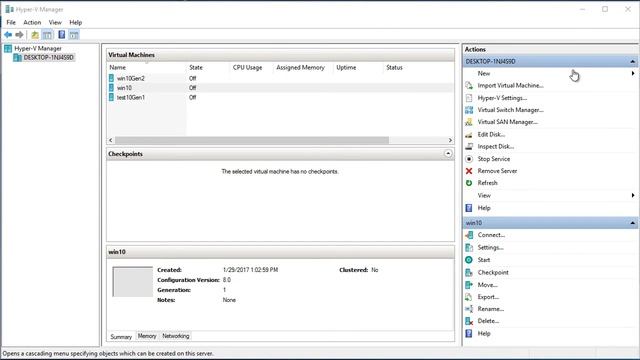This screenshot has width=640, height=360.
Task: Open the Action menu
Action: click(32, 22)
